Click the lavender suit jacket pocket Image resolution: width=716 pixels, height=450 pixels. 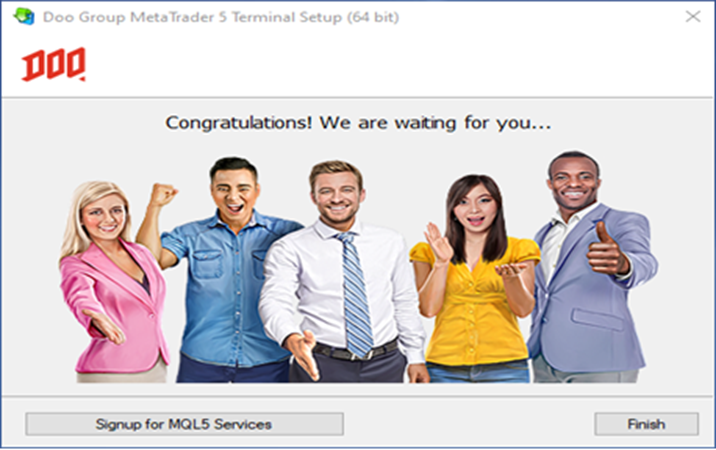(x=597, y=319)
